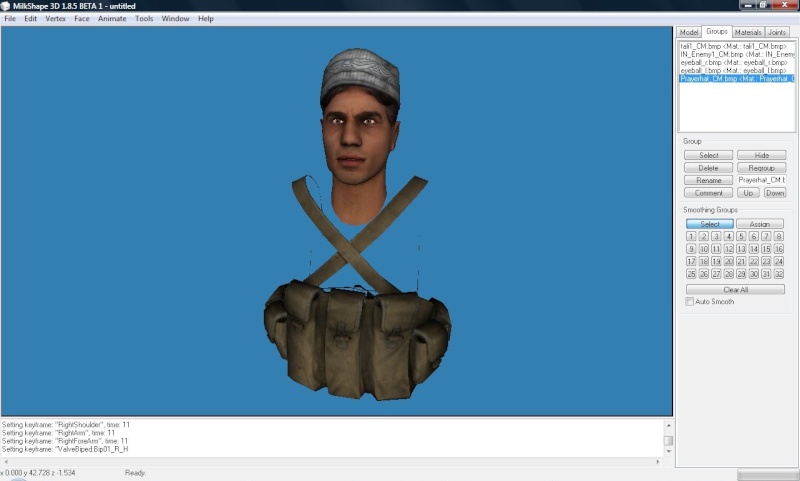Viewport: 800px width, 481px height.
Task: Toggle smoothing group 1
Action: point(691,236)
